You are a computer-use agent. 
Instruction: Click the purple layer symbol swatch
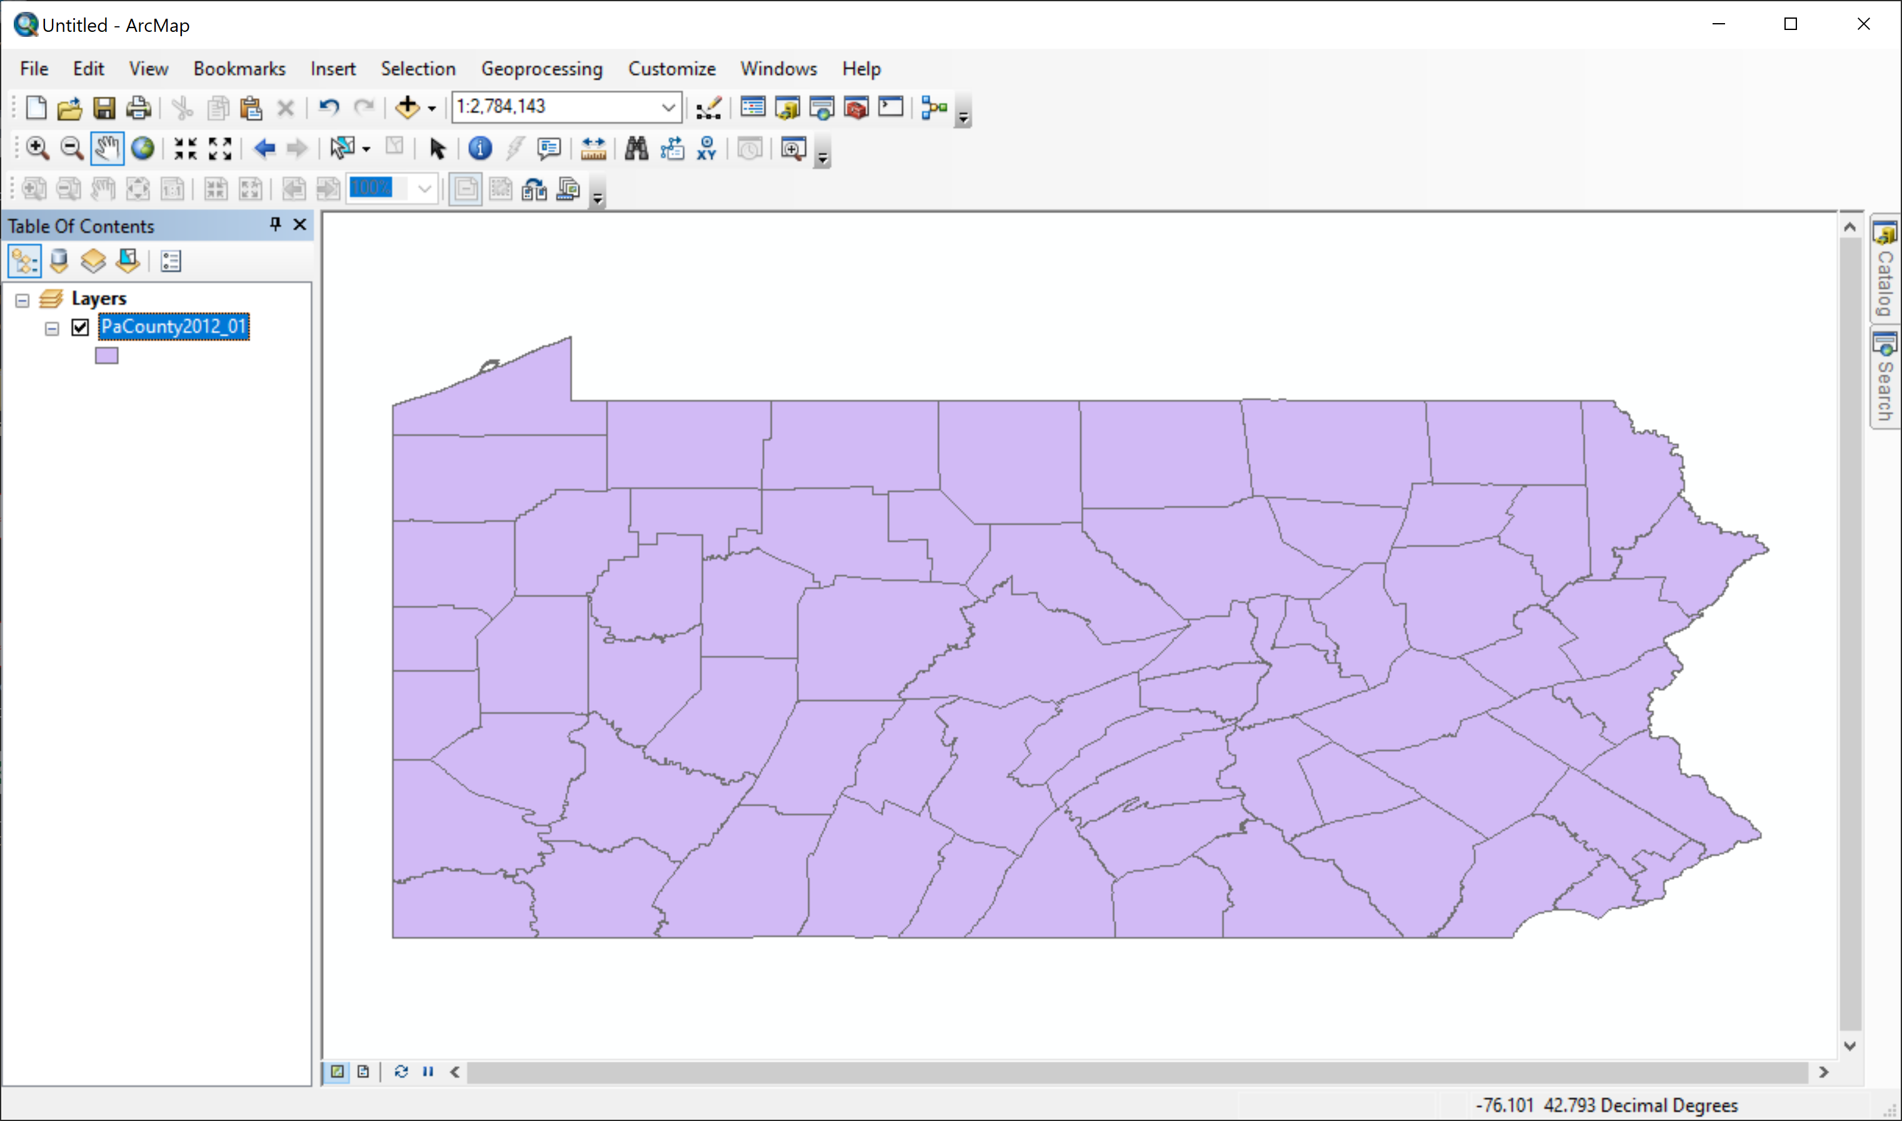[x=107, y=355]
